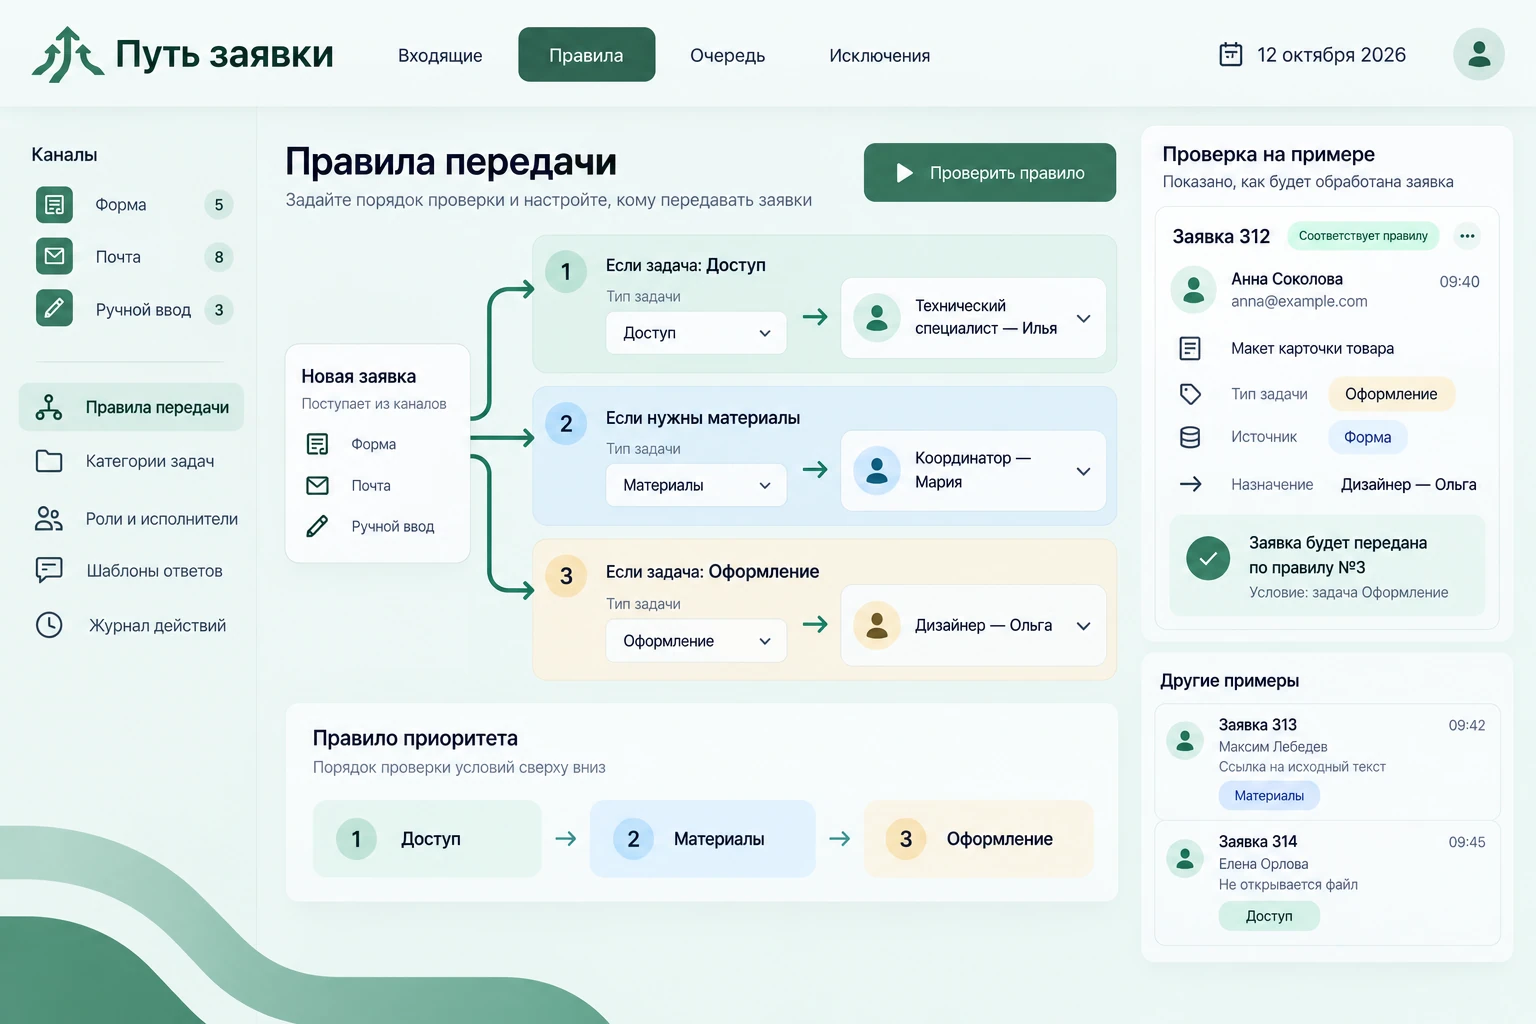Image resolution: width=1536 pixels, height=1024 pixels.
Task: Open Журнал действий in the sidebar
Action: [x=131, y=625]
